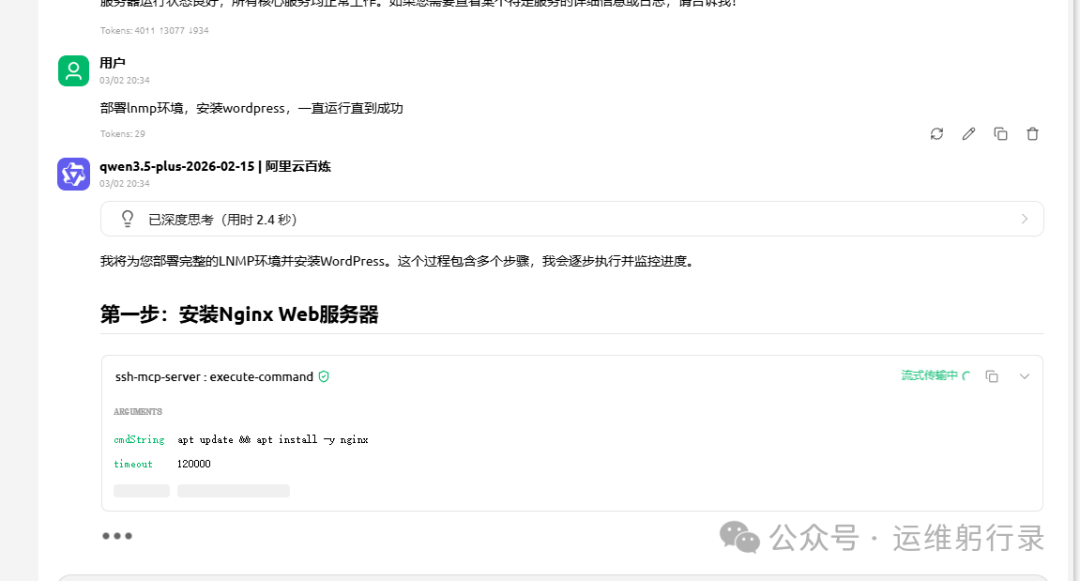This screenshot has height=581, width=1080.
Task: Click the qwen3.5-plus-2026-02-15 model name
Action: (x=177, y=166)
